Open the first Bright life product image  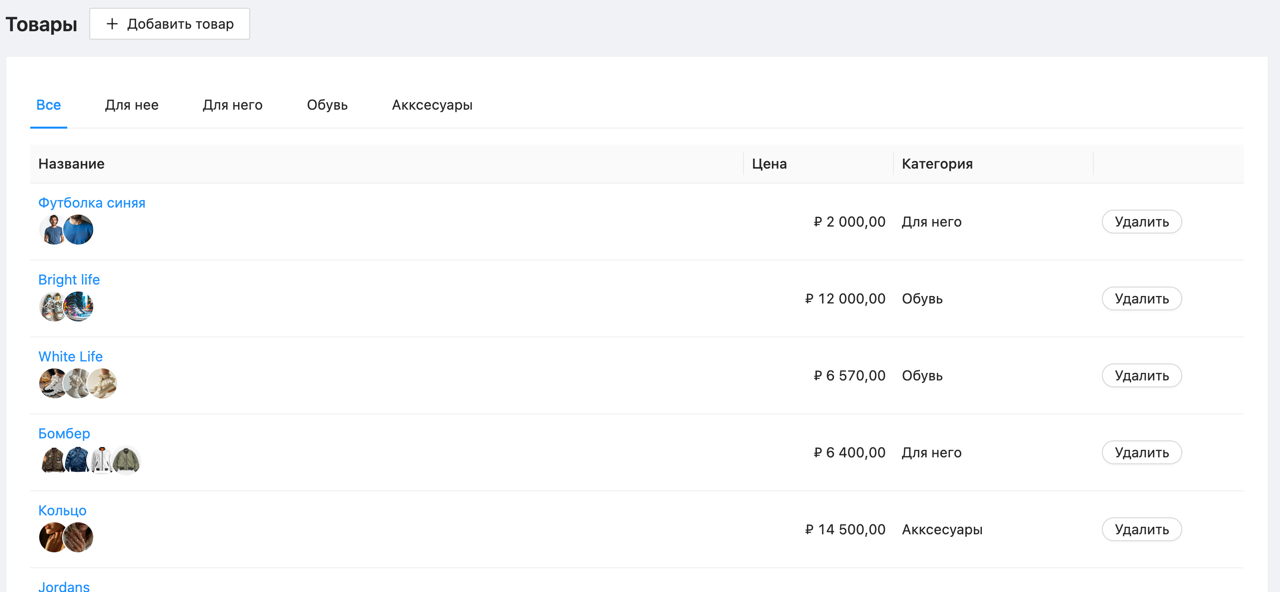click(52, 307)
